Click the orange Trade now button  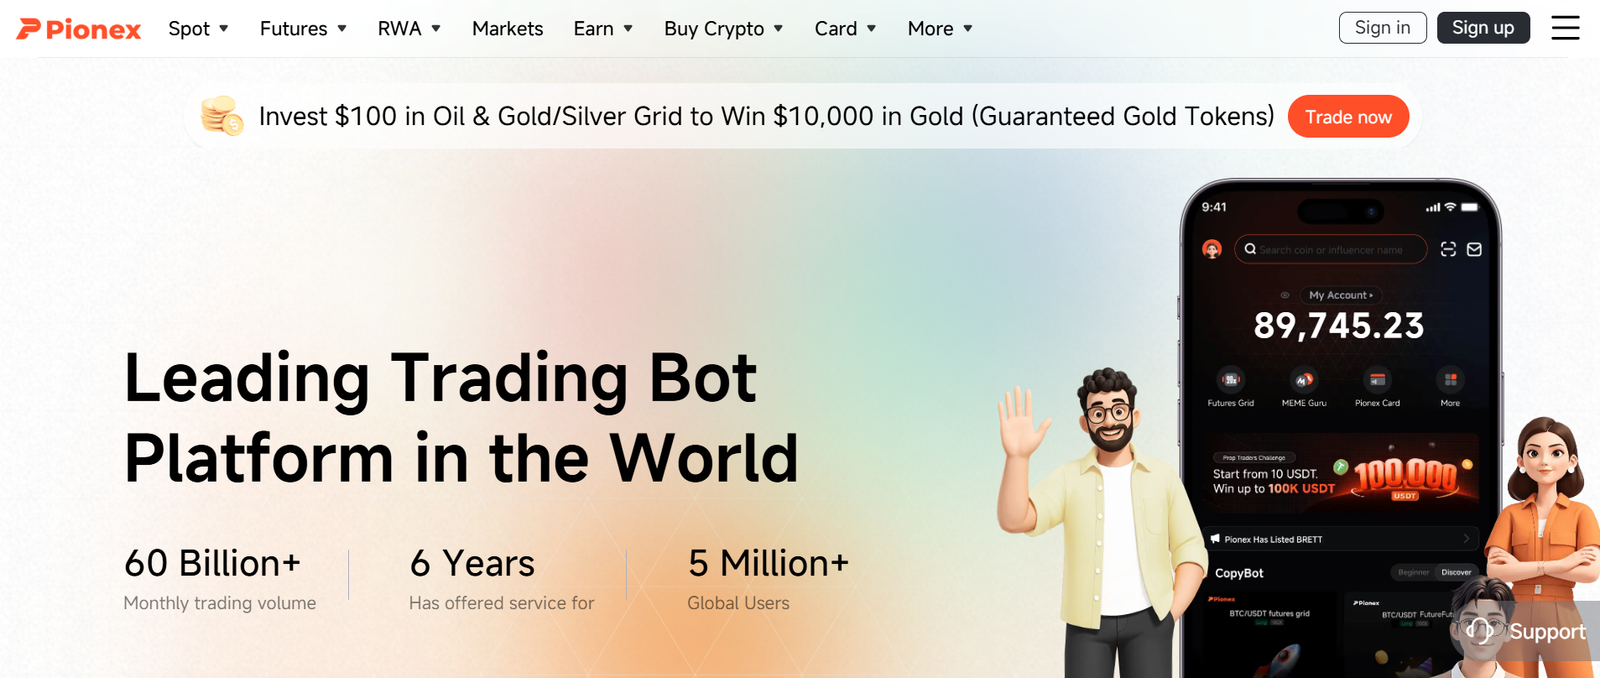point(1348,117)
